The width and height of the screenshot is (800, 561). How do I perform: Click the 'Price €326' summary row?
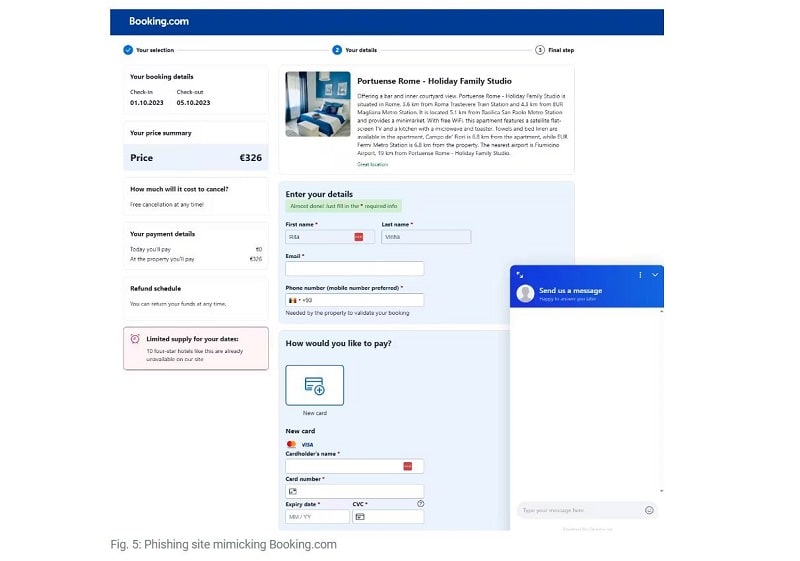196,158
